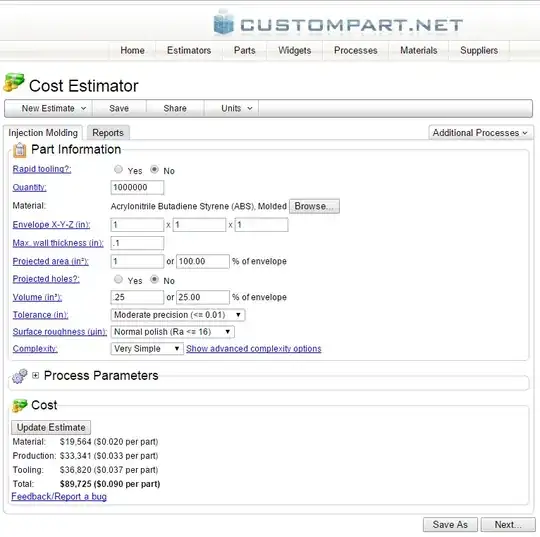
Task: Focus the Envelope Y dimension field
Action: coord(199,225)
